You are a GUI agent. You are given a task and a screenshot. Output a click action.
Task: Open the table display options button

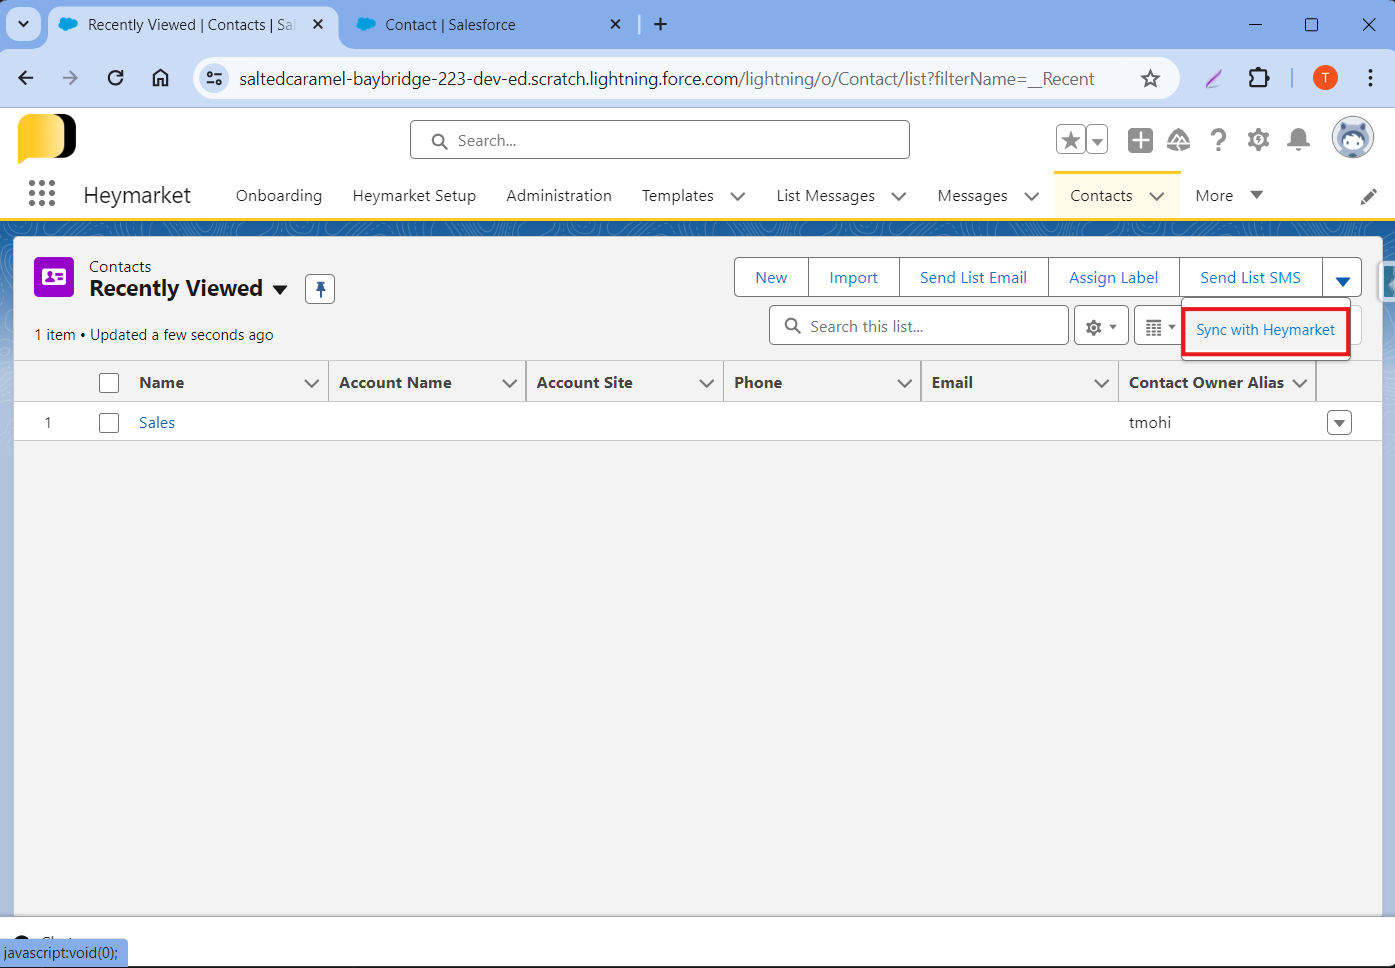(1159, 326)
